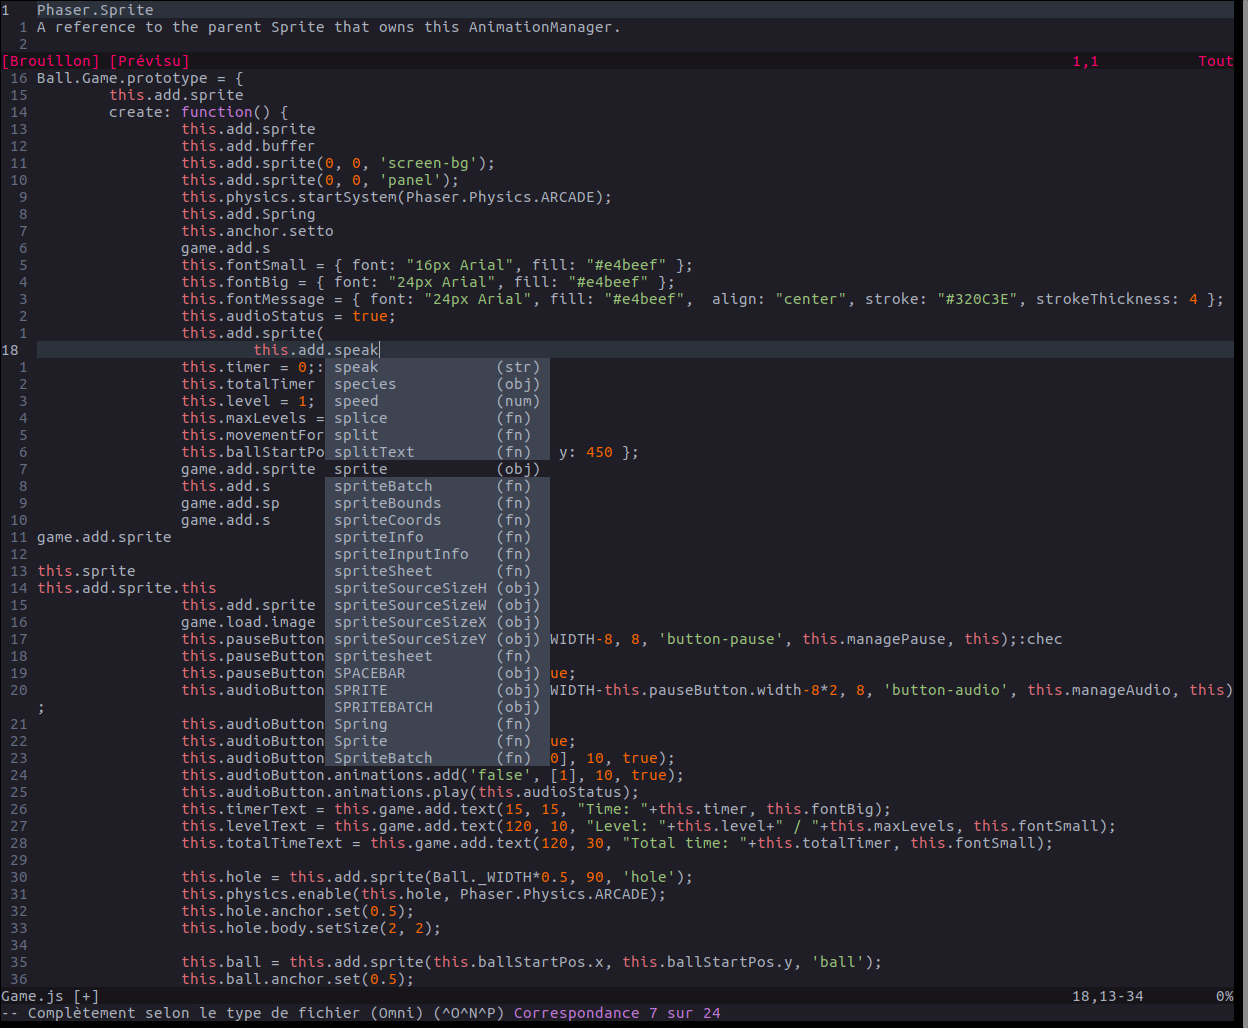Click the 'this.add.buffer' code line
The width and height of the screenshot is (1248, 1028).
pos(248,146)
